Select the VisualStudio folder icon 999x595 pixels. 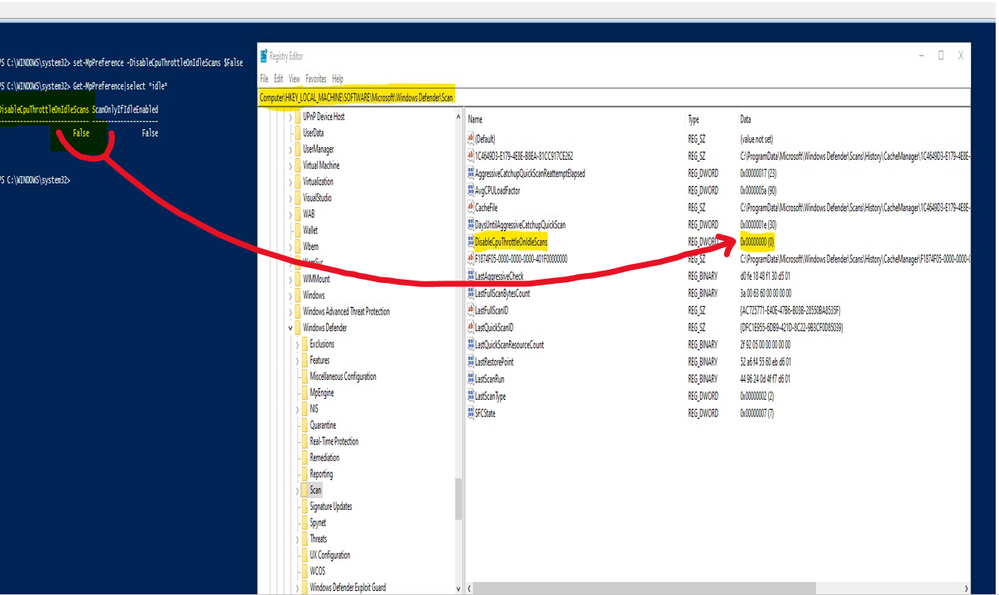(x=297, y=198)
